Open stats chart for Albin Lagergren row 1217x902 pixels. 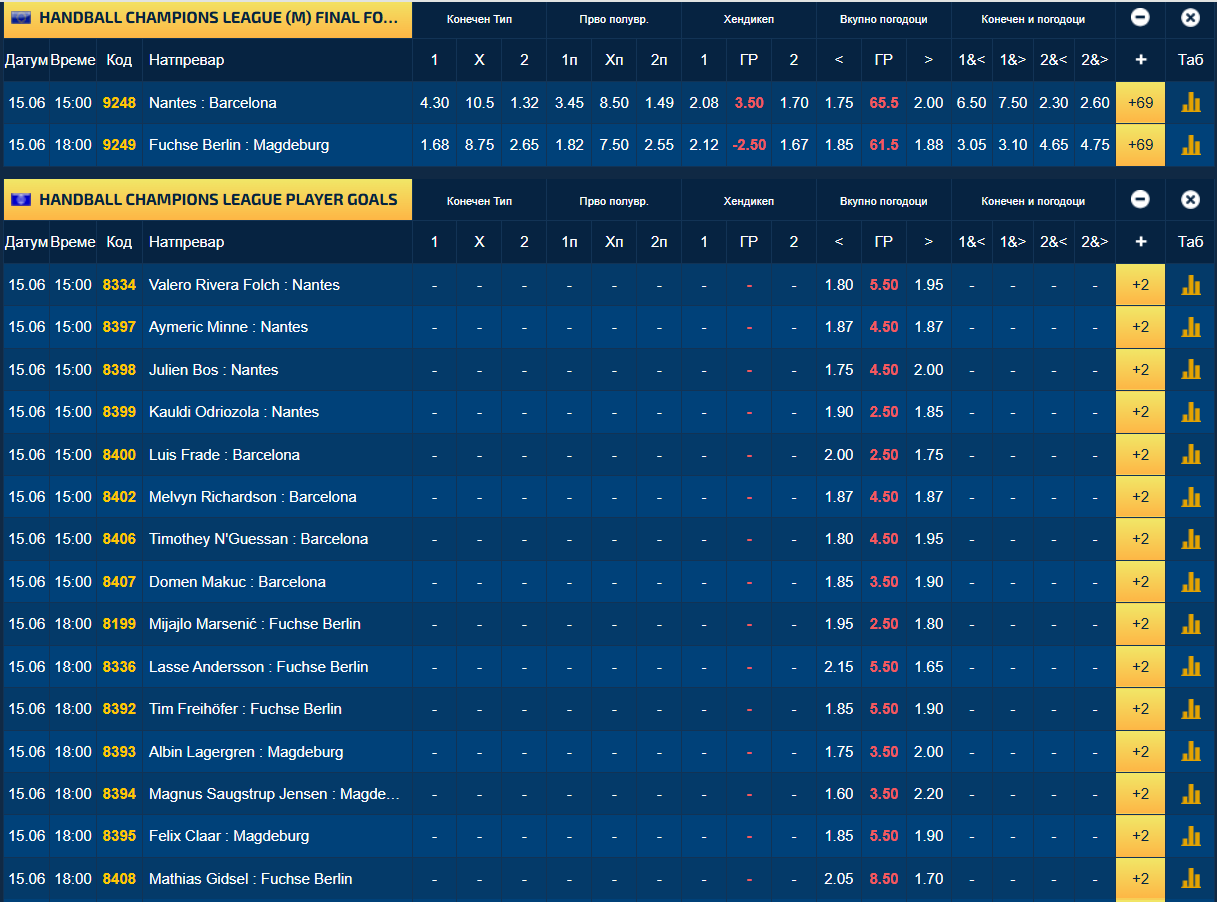1190,752
